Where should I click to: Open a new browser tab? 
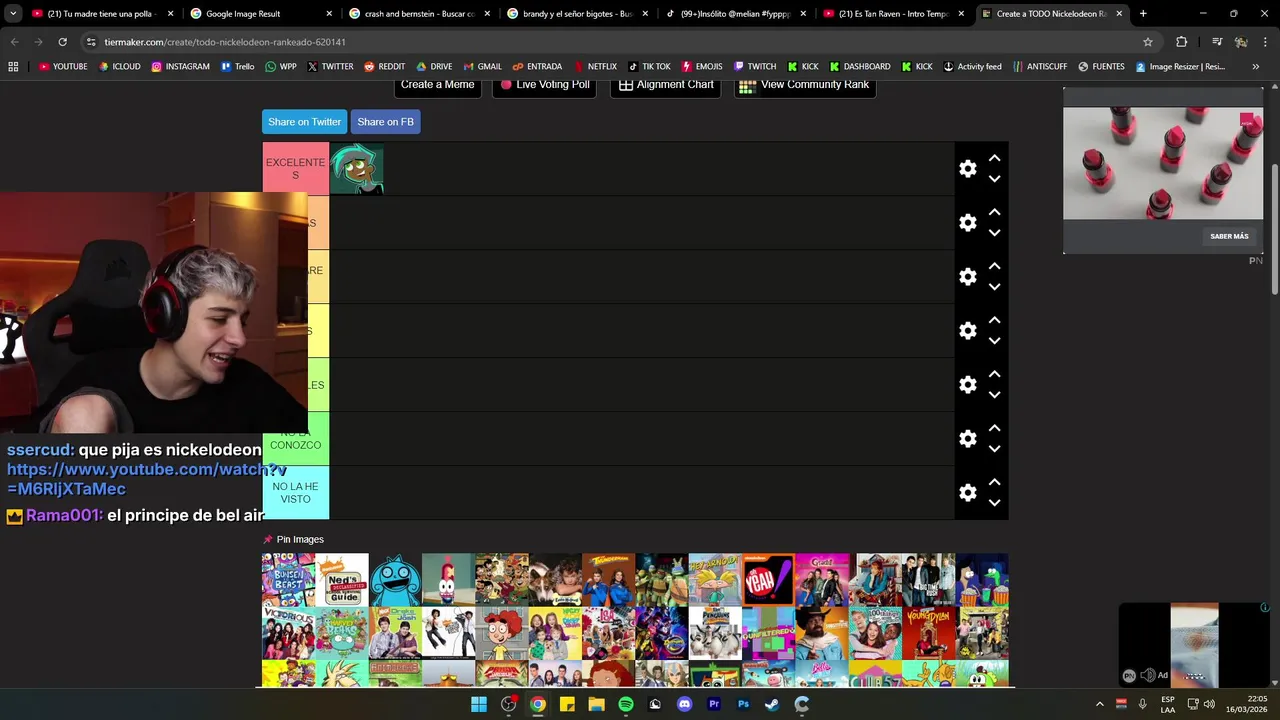tap(1143, 14)
